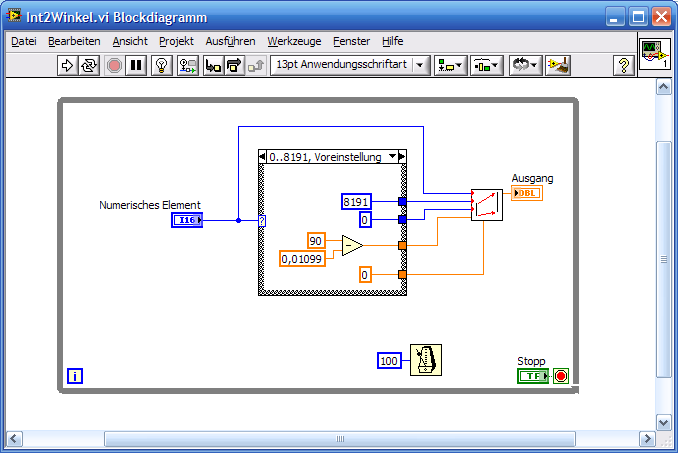
Task: Open the 13pt Anwendungsschriftart font dropdown
Action: click(x=350, y=65)
